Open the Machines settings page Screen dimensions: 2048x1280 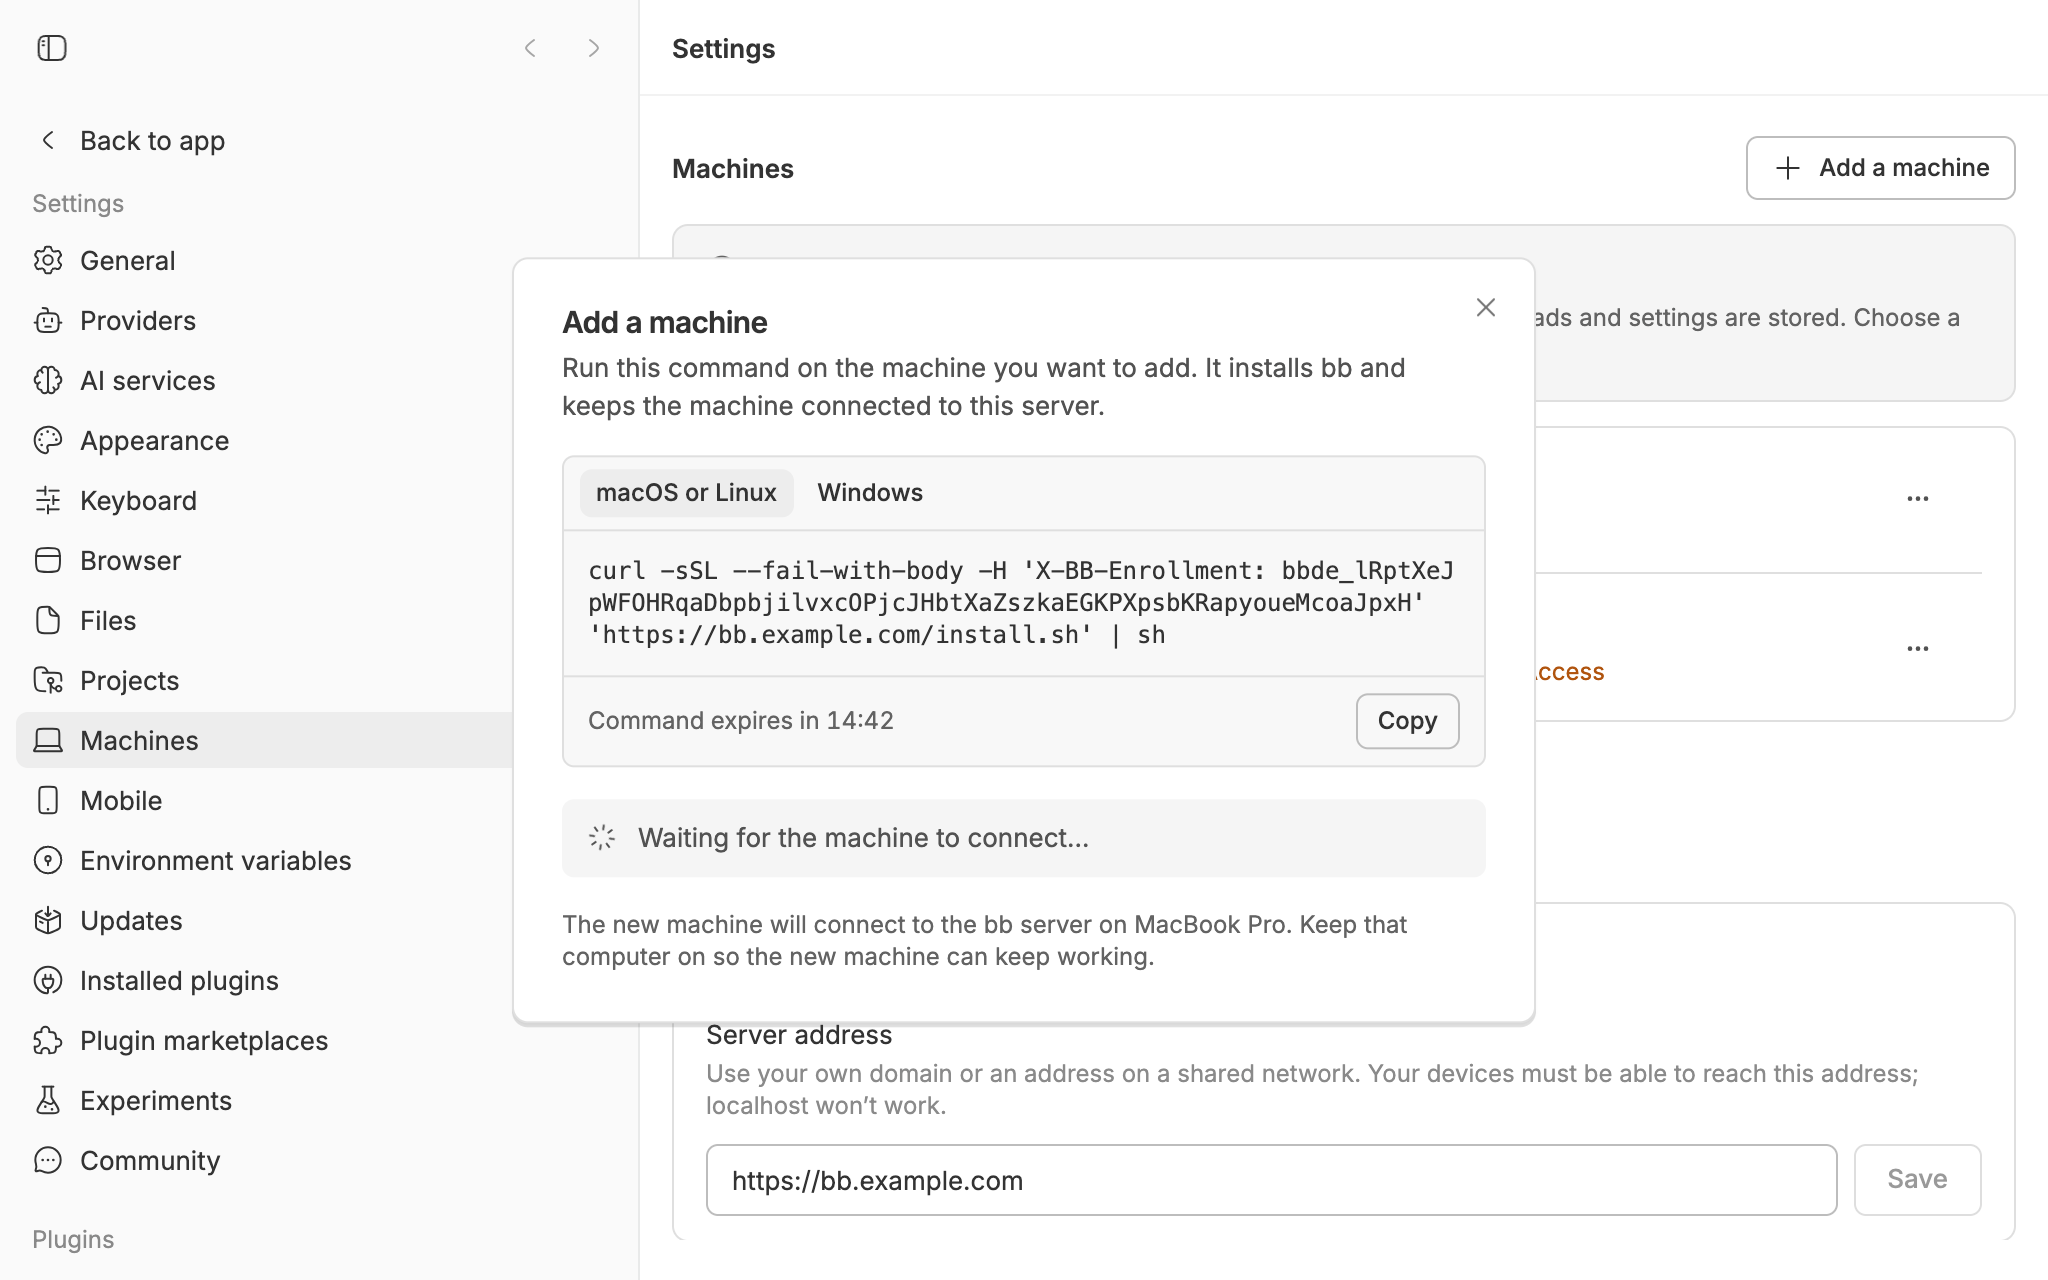click(x=265, y=740)
